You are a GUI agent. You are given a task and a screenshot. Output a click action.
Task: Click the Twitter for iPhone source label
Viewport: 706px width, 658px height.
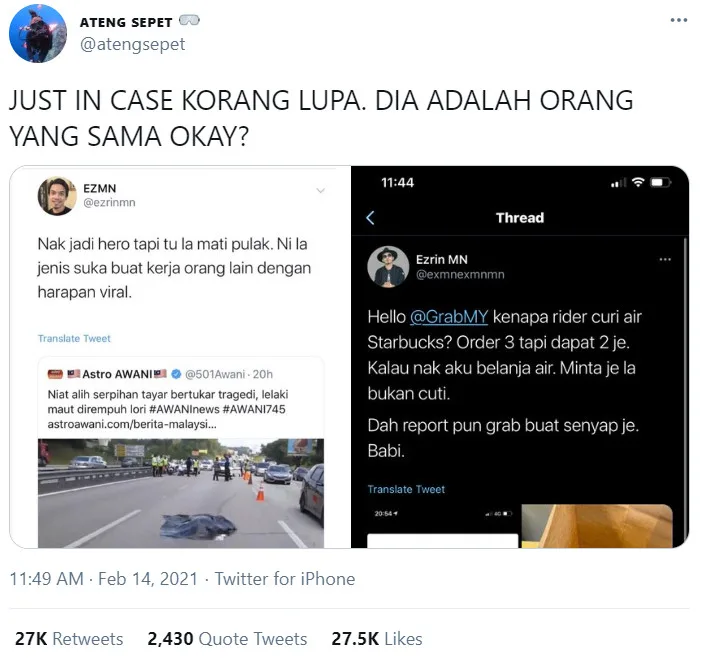(x=285, y=579)
